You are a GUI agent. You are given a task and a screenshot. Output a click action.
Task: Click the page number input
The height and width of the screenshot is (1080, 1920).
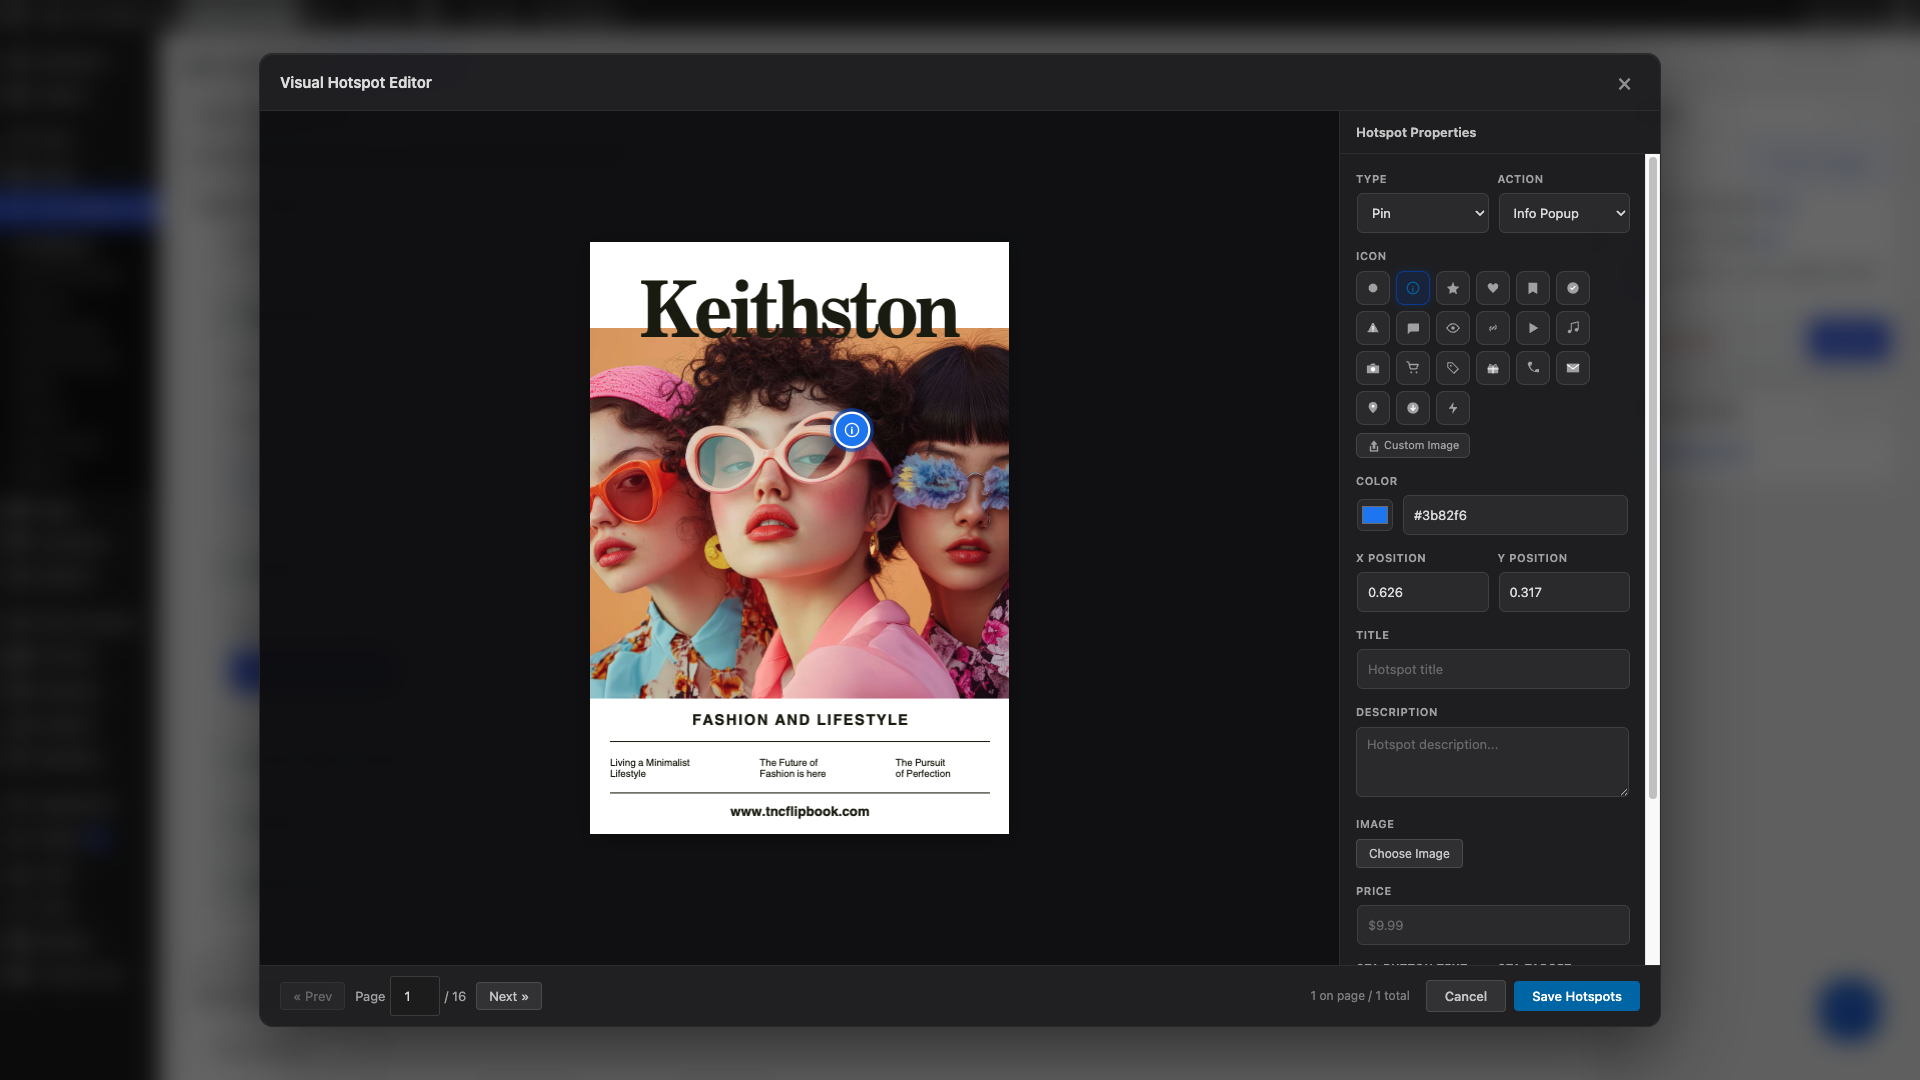point(415,996)
